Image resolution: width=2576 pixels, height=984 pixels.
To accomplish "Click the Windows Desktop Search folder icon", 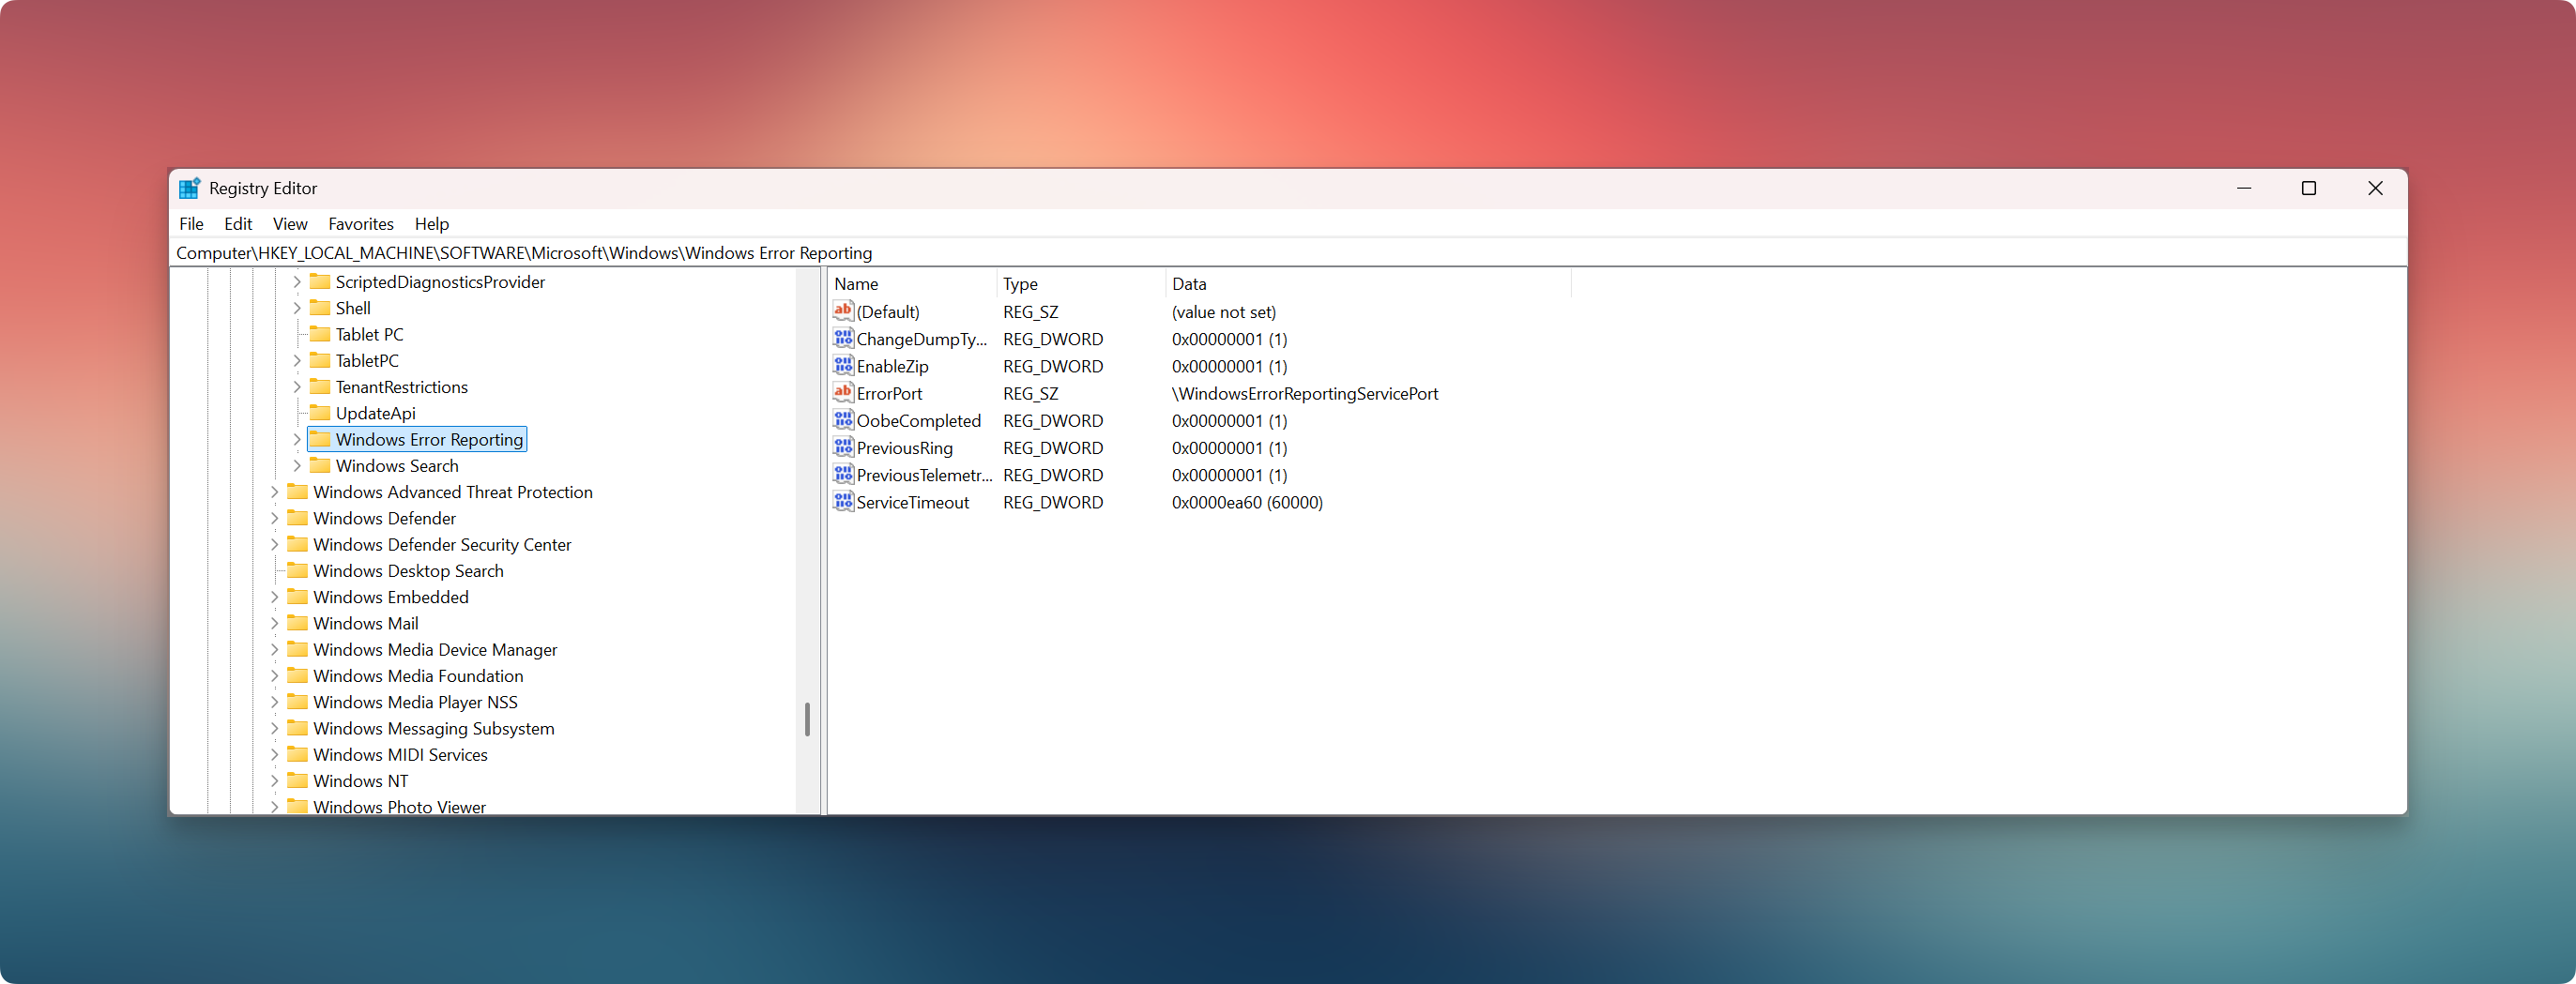I will pyautogui.click(x=297, y=570).
